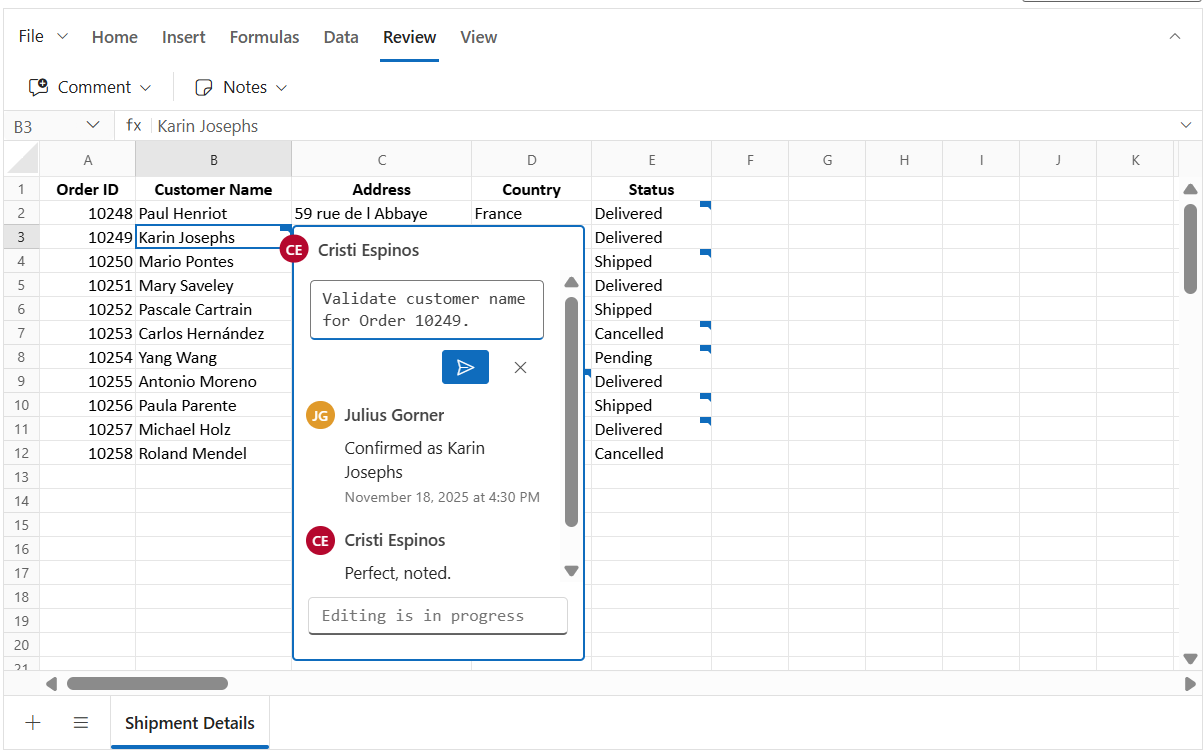
Task: Select column K header
Action: click(x=1135, y=160)
